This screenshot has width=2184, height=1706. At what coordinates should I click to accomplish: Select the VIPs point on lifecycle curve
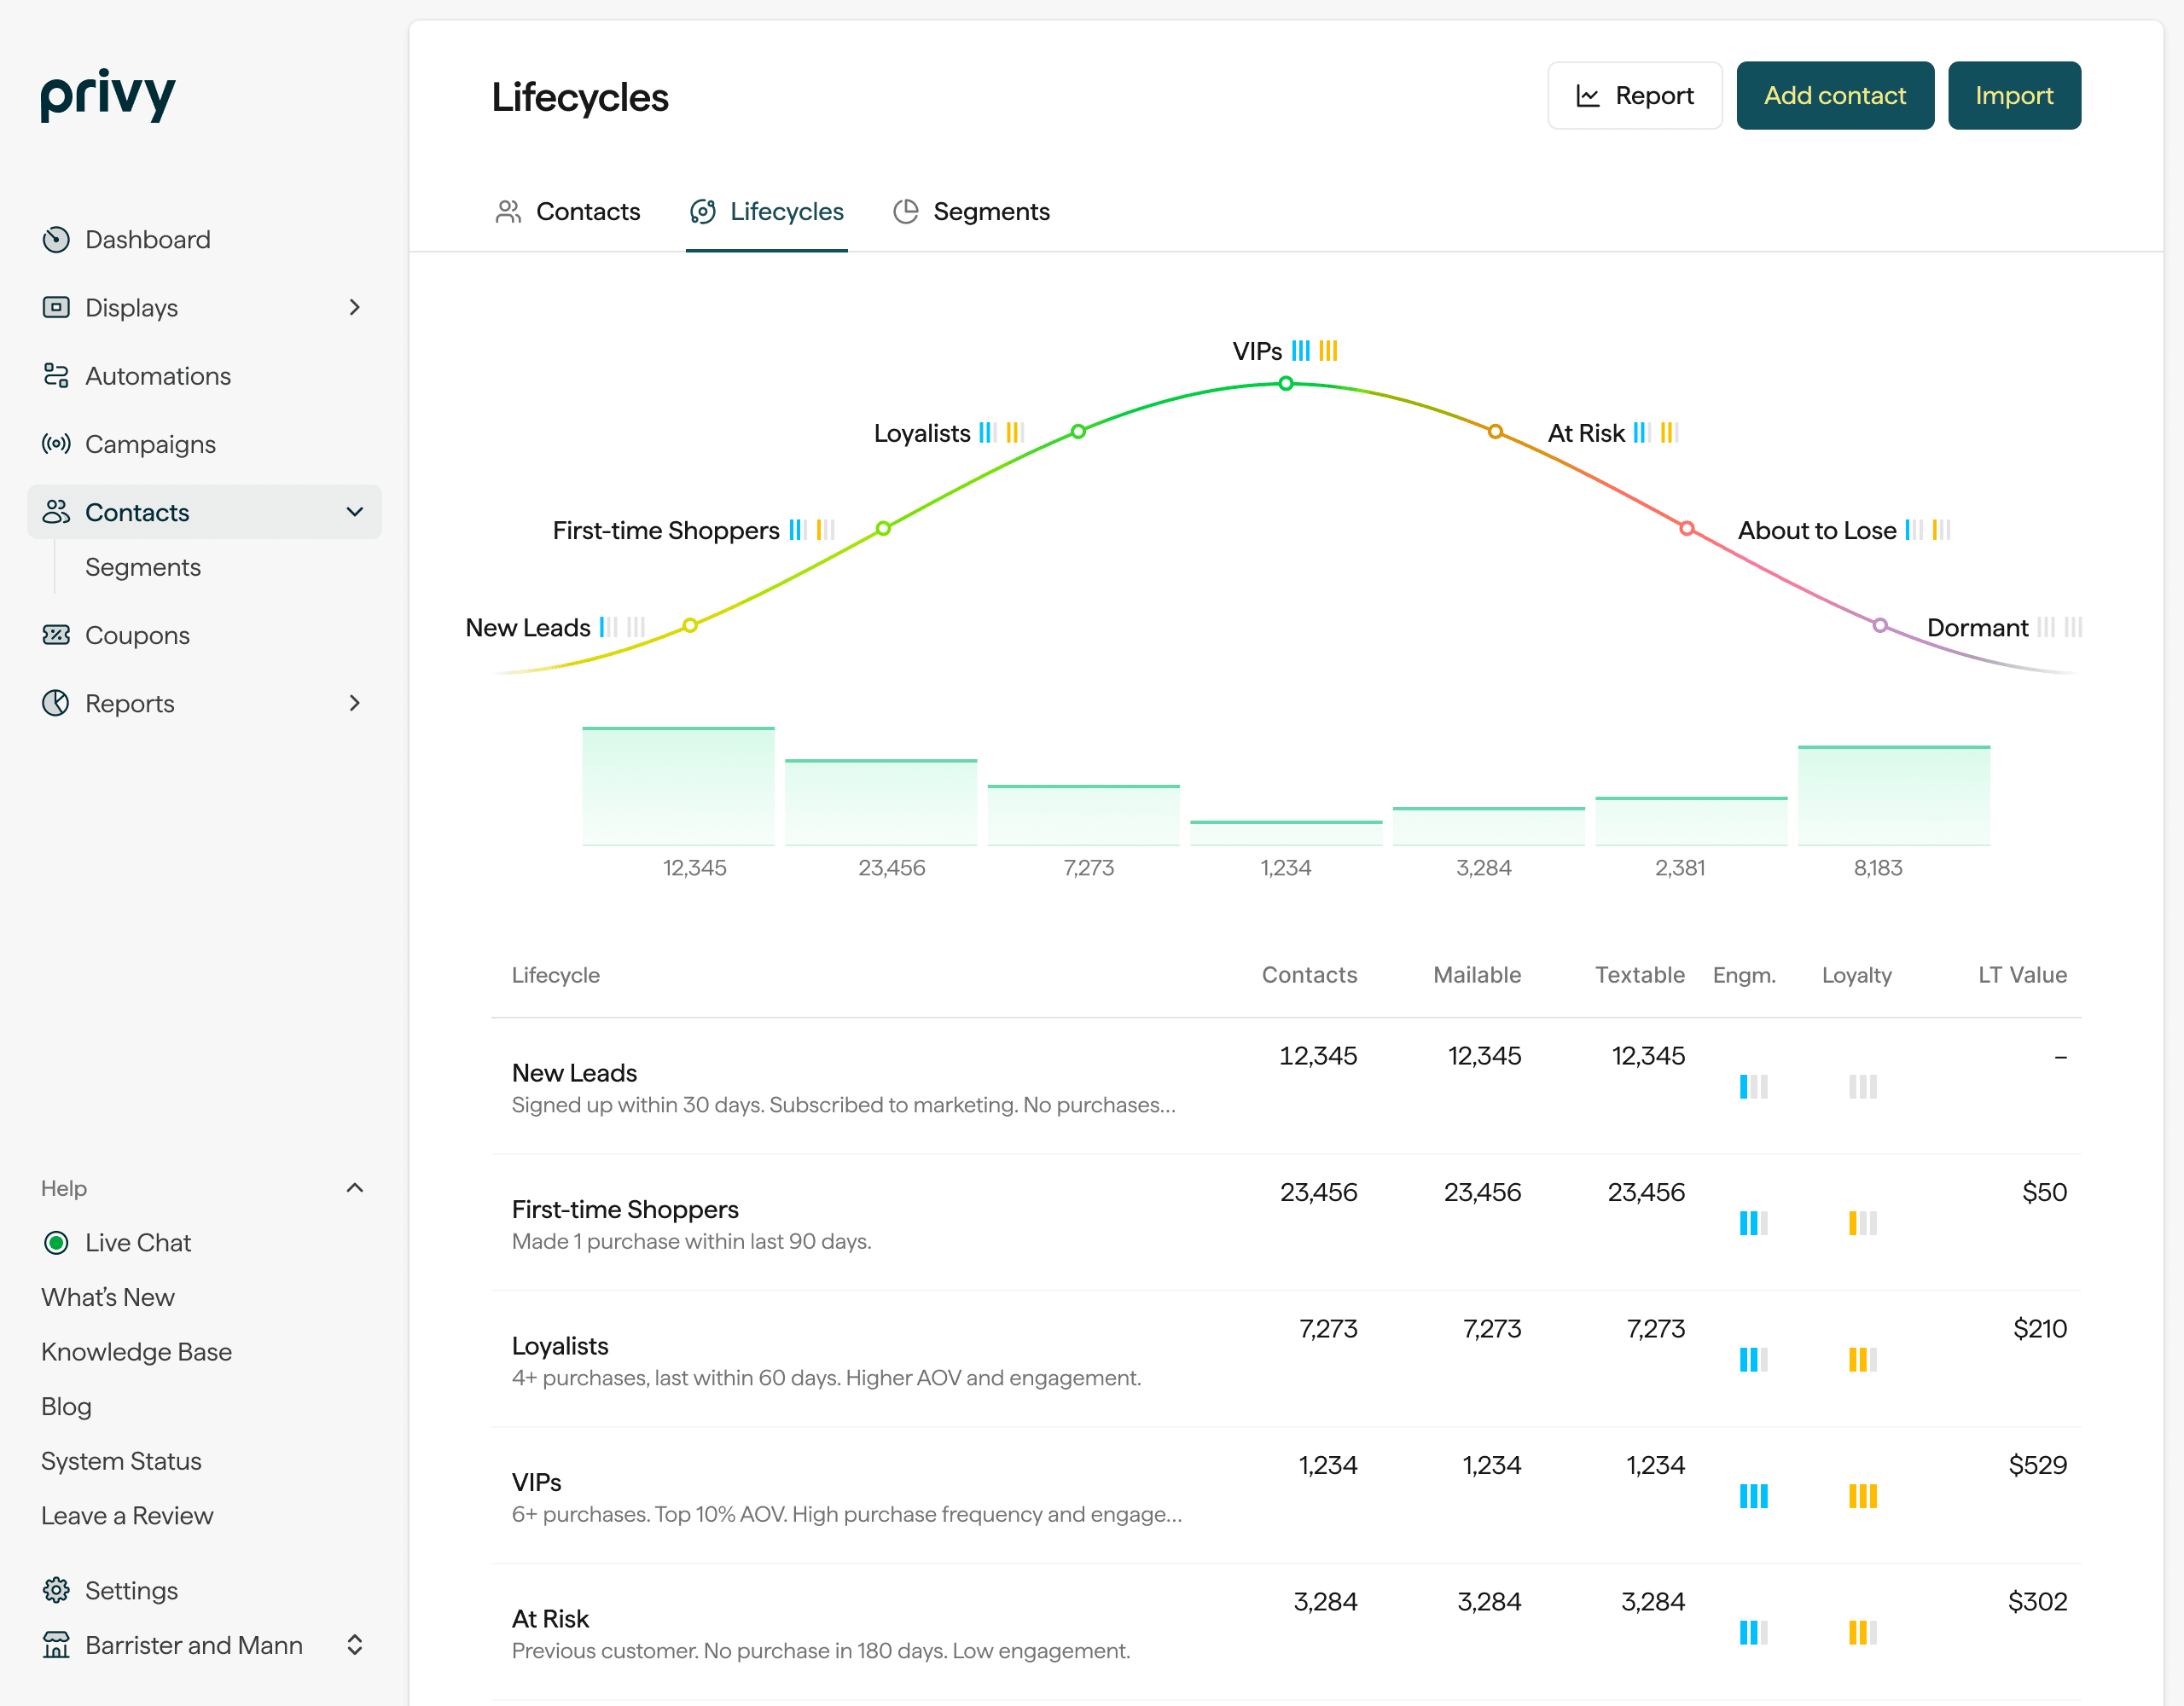pos(1286,384)
